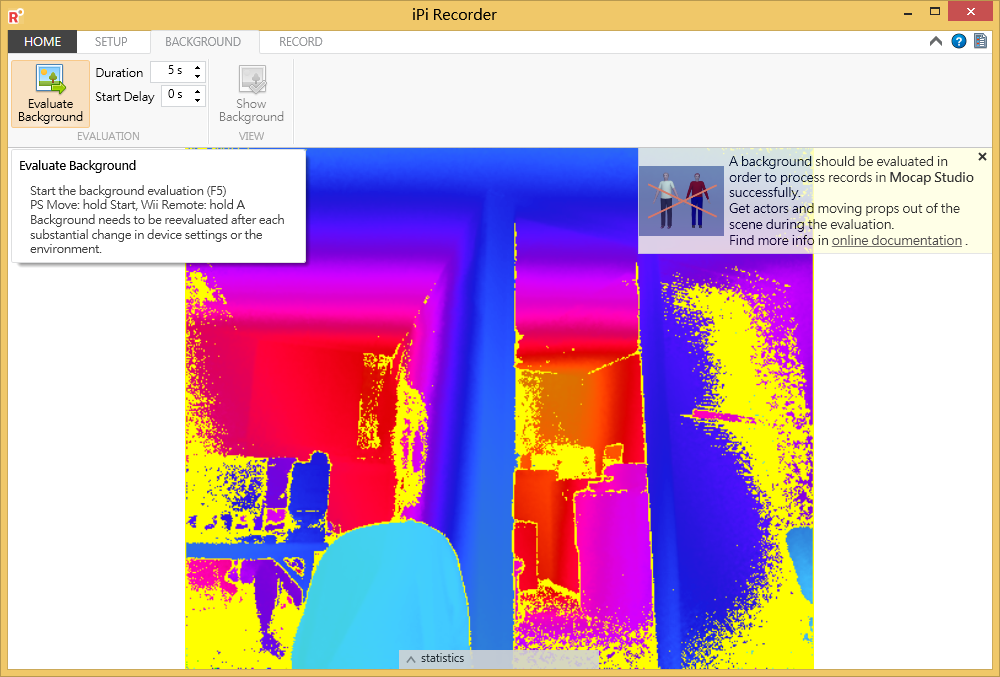The image size is (1000, 677).
Task: Click the Duration value field
Action: coord(170,72)
